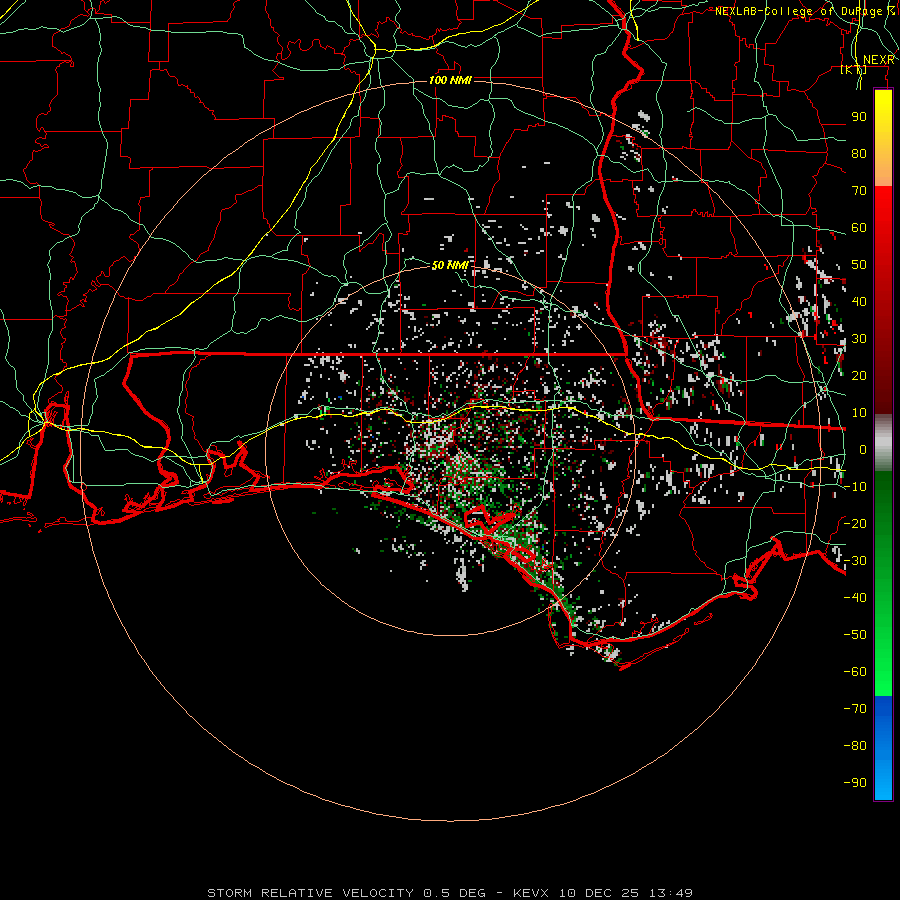
Task: Click the blue bottom segment of the color bar
Action: click(x=883, y=748)
